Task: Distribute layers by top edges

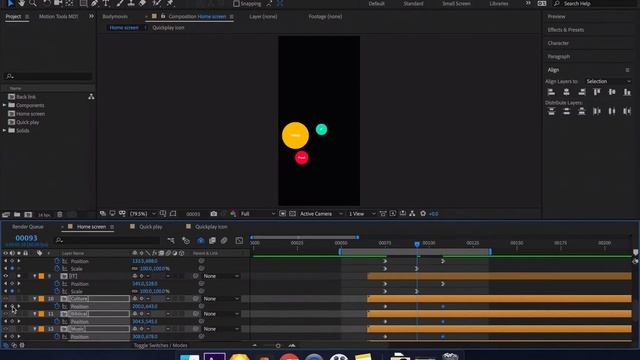Action: (551, 111)
